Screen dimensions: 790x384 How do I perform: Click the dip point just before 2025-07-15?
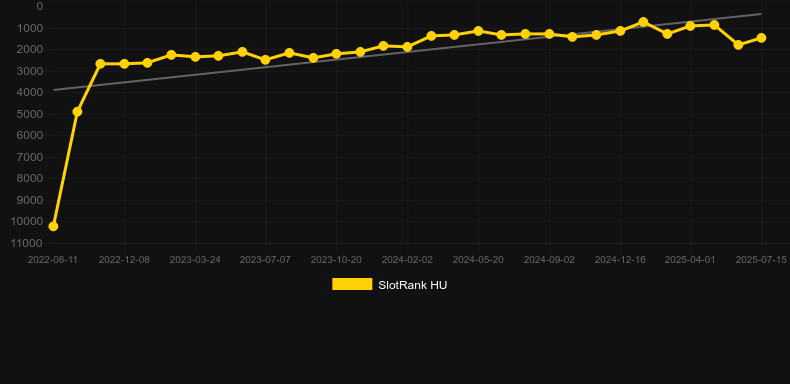coord(738,45)
